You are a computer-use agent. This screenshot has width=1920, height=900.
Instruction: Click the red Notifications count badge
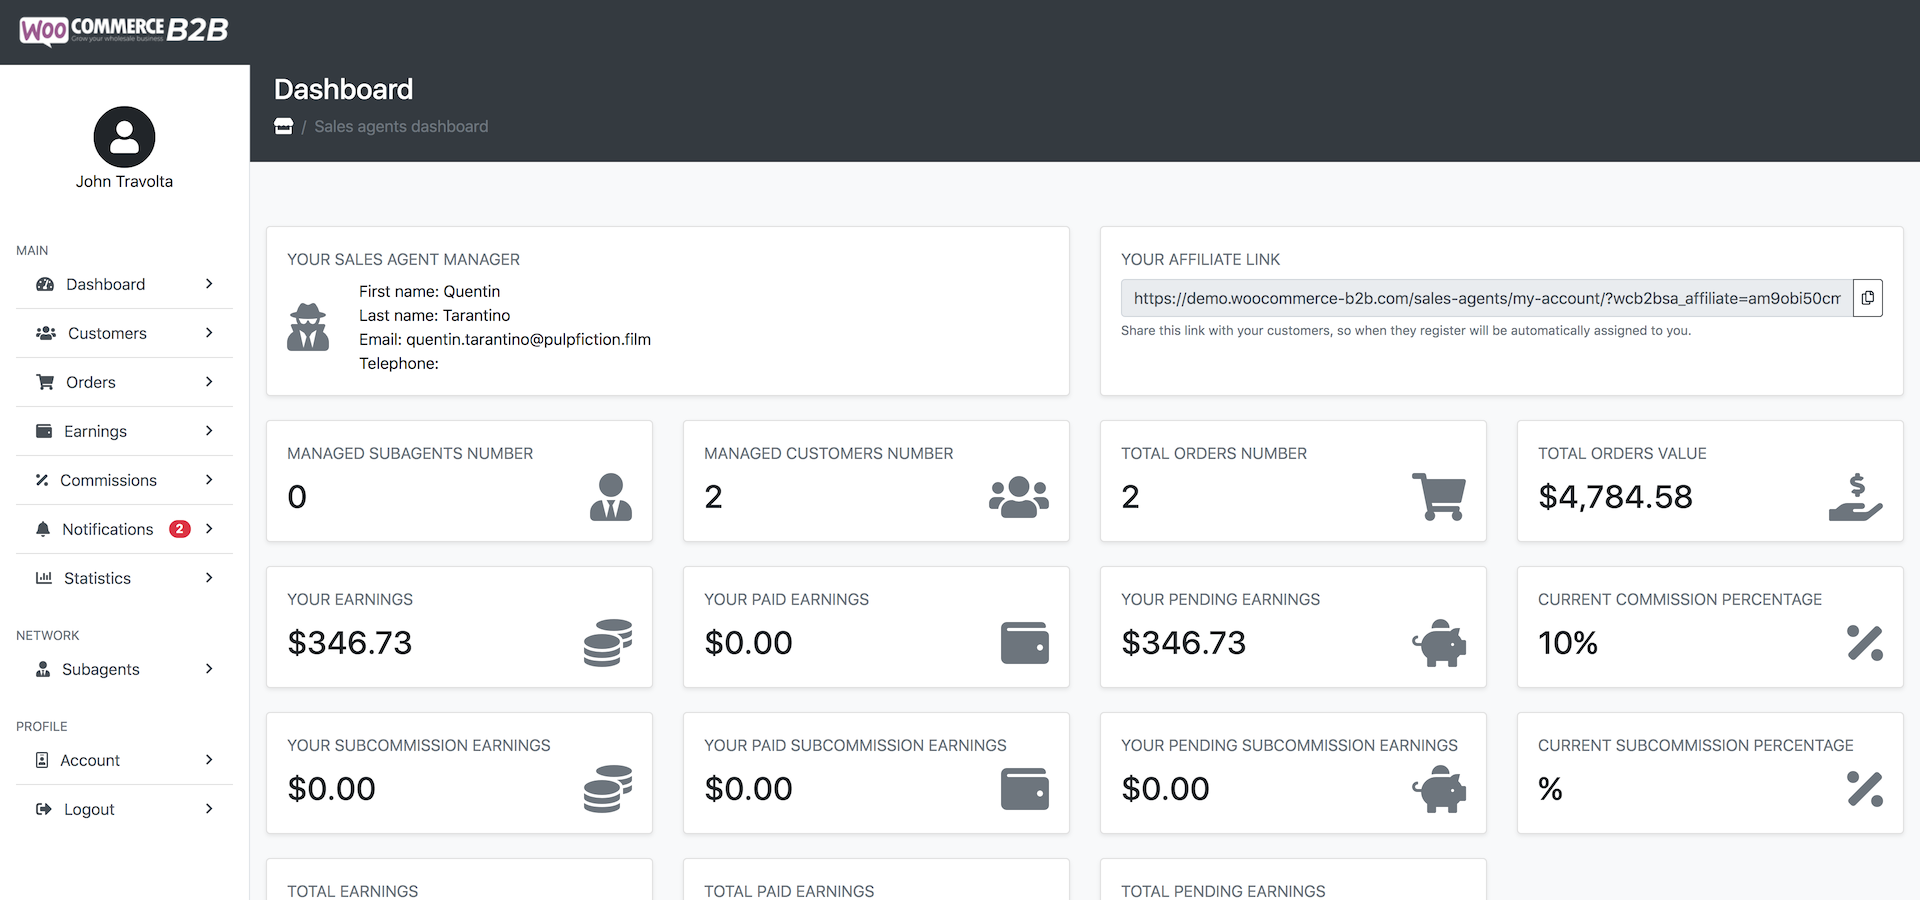click(x=180, y=529)
